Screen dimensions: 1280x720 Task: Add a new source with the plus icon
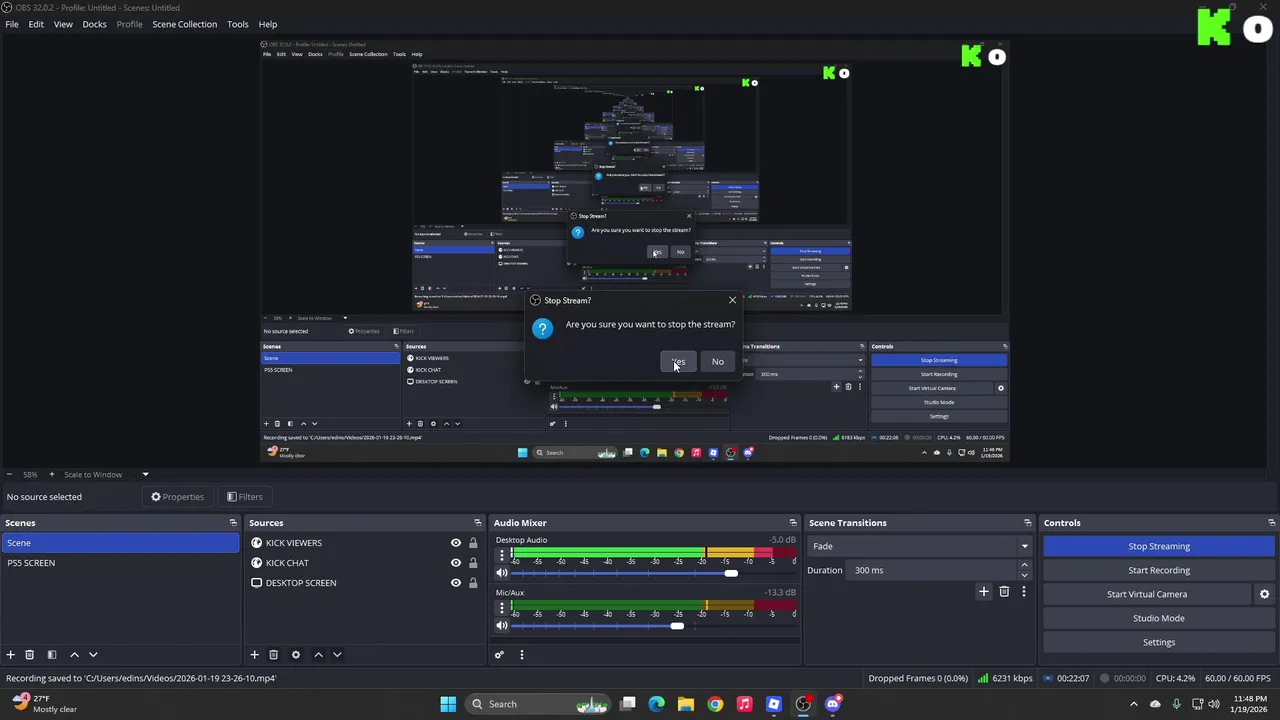click(254, 655)
